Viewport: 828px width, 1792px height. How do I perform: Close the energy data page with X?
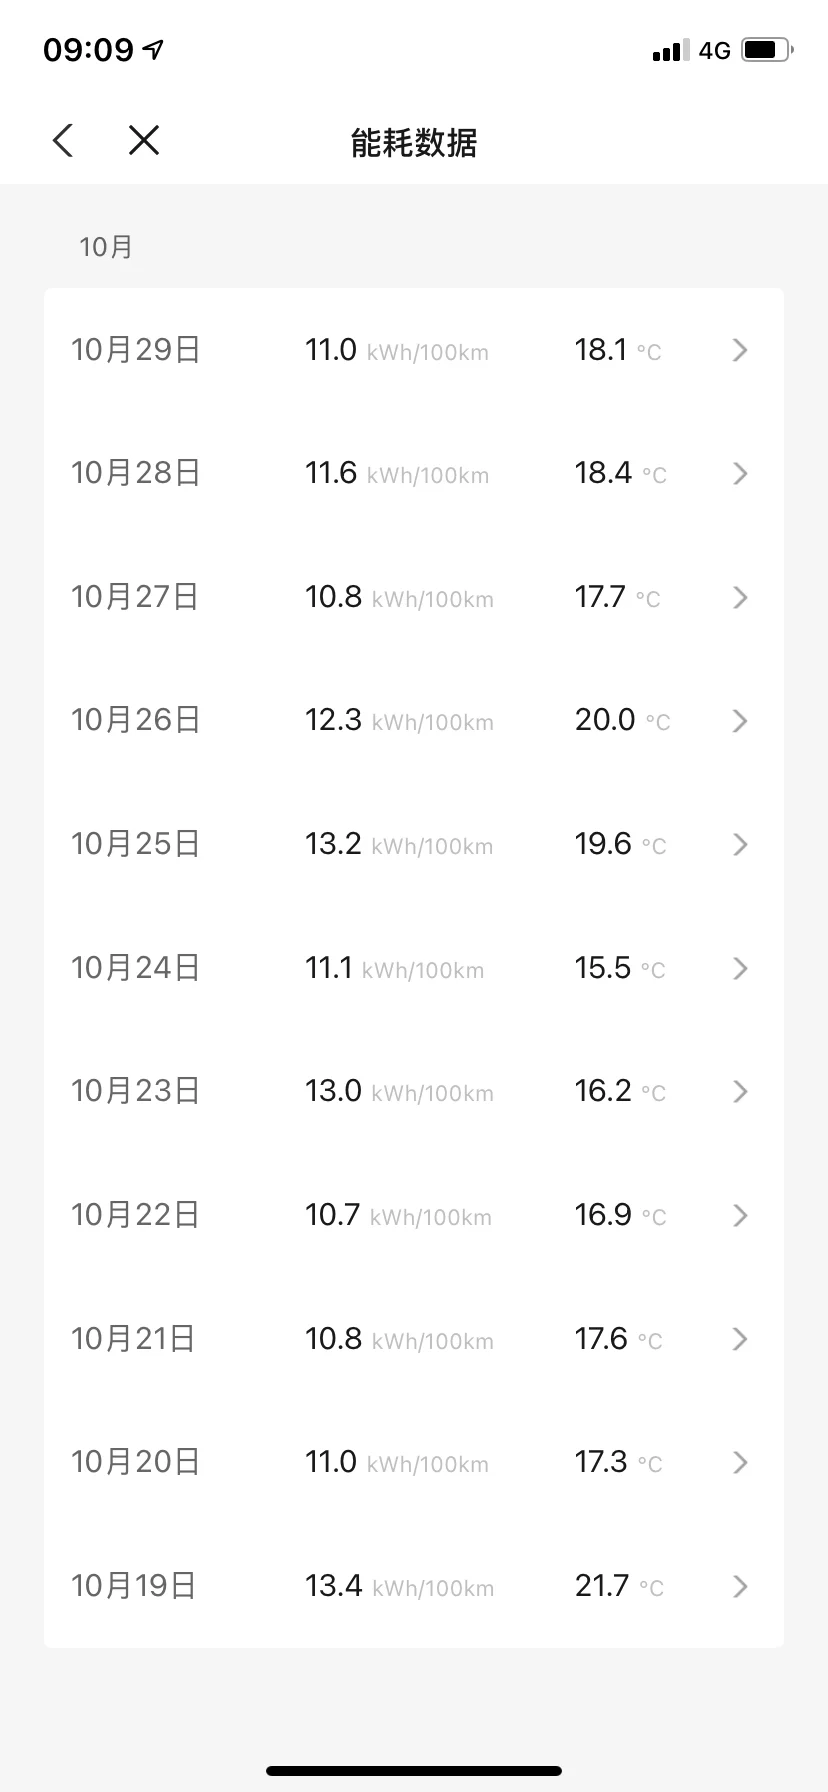click(x=144, y=141)
